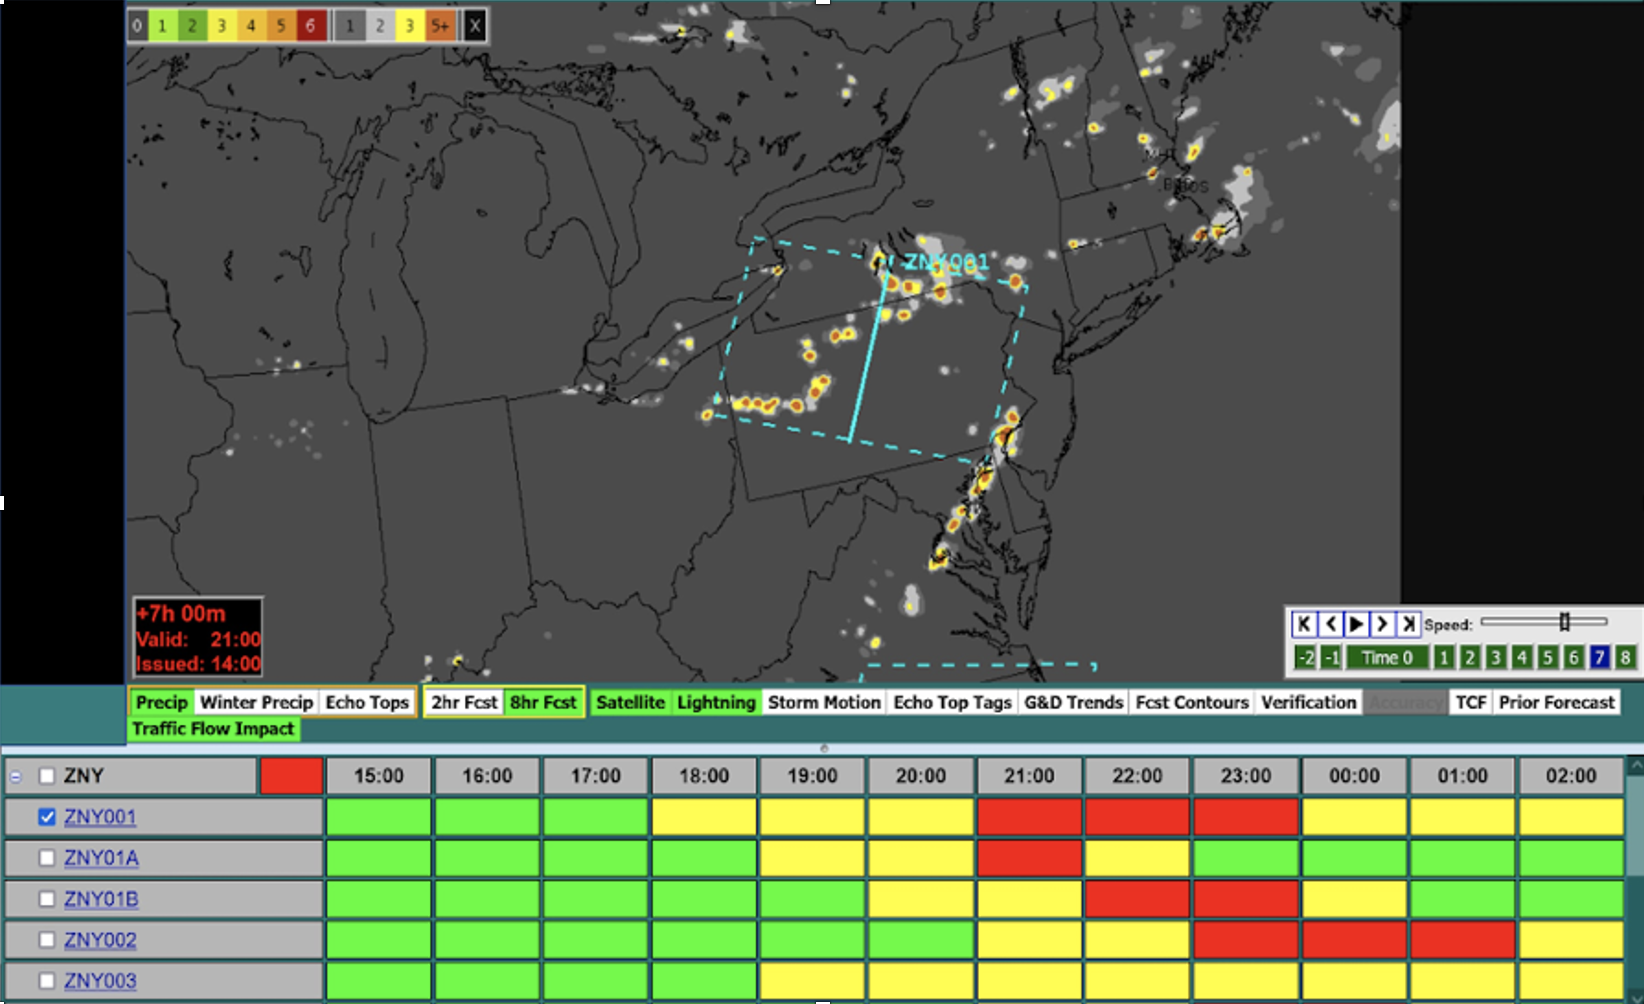Enable Fcst Contours overlay

click(1192, 702)
